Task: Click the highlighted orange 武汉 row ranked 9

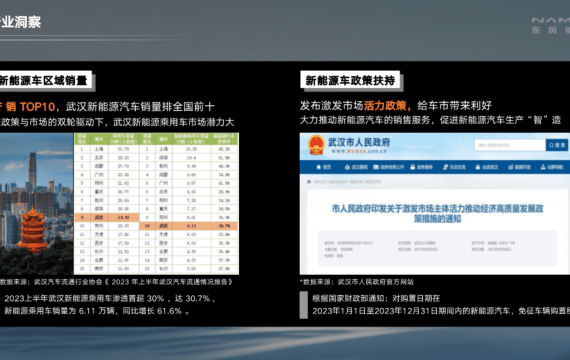Action: (107, 217)
